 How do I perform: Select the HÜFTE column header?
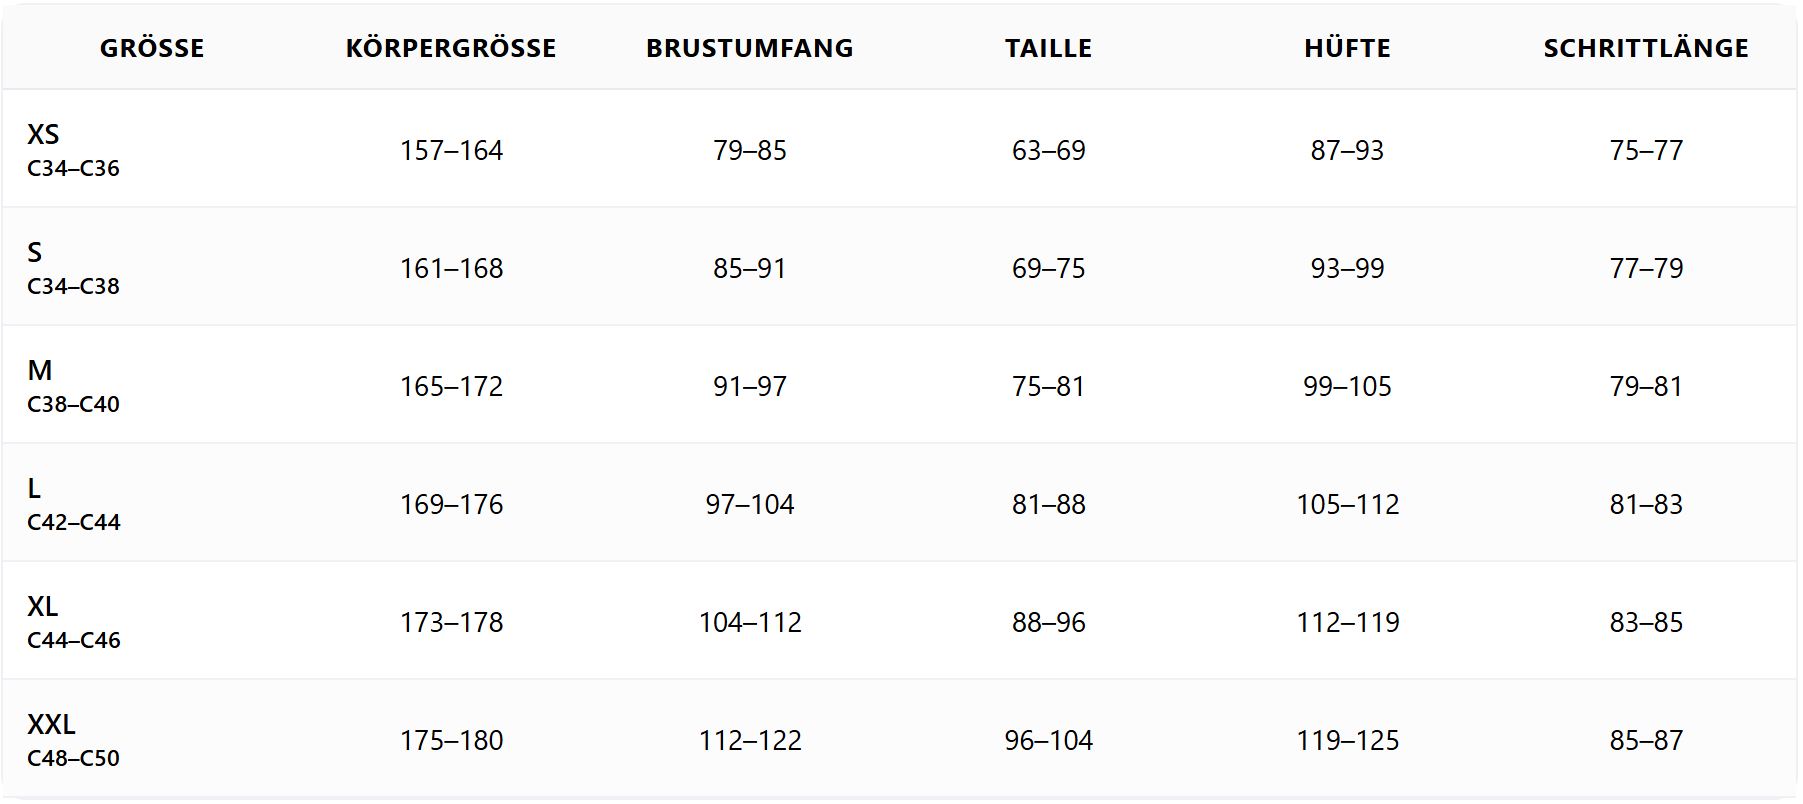pos(1347,48)
